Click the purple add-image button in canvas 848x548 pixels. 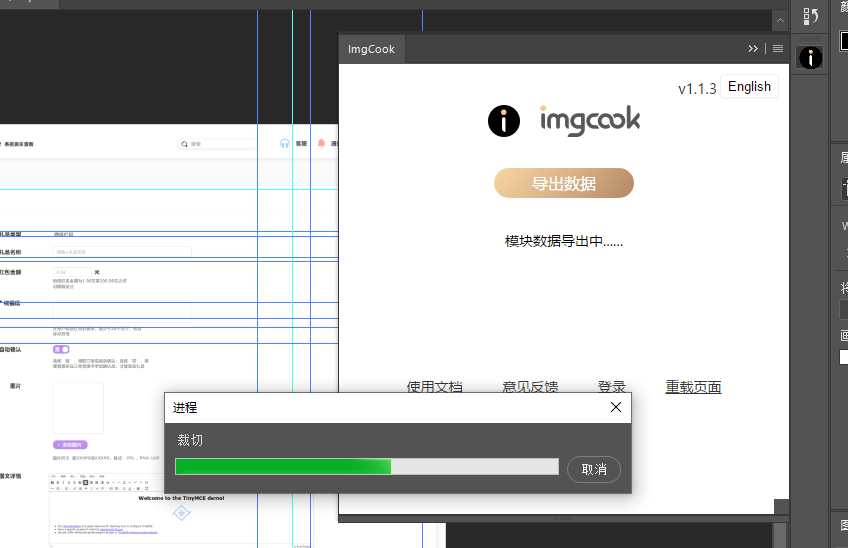(70, 445)
